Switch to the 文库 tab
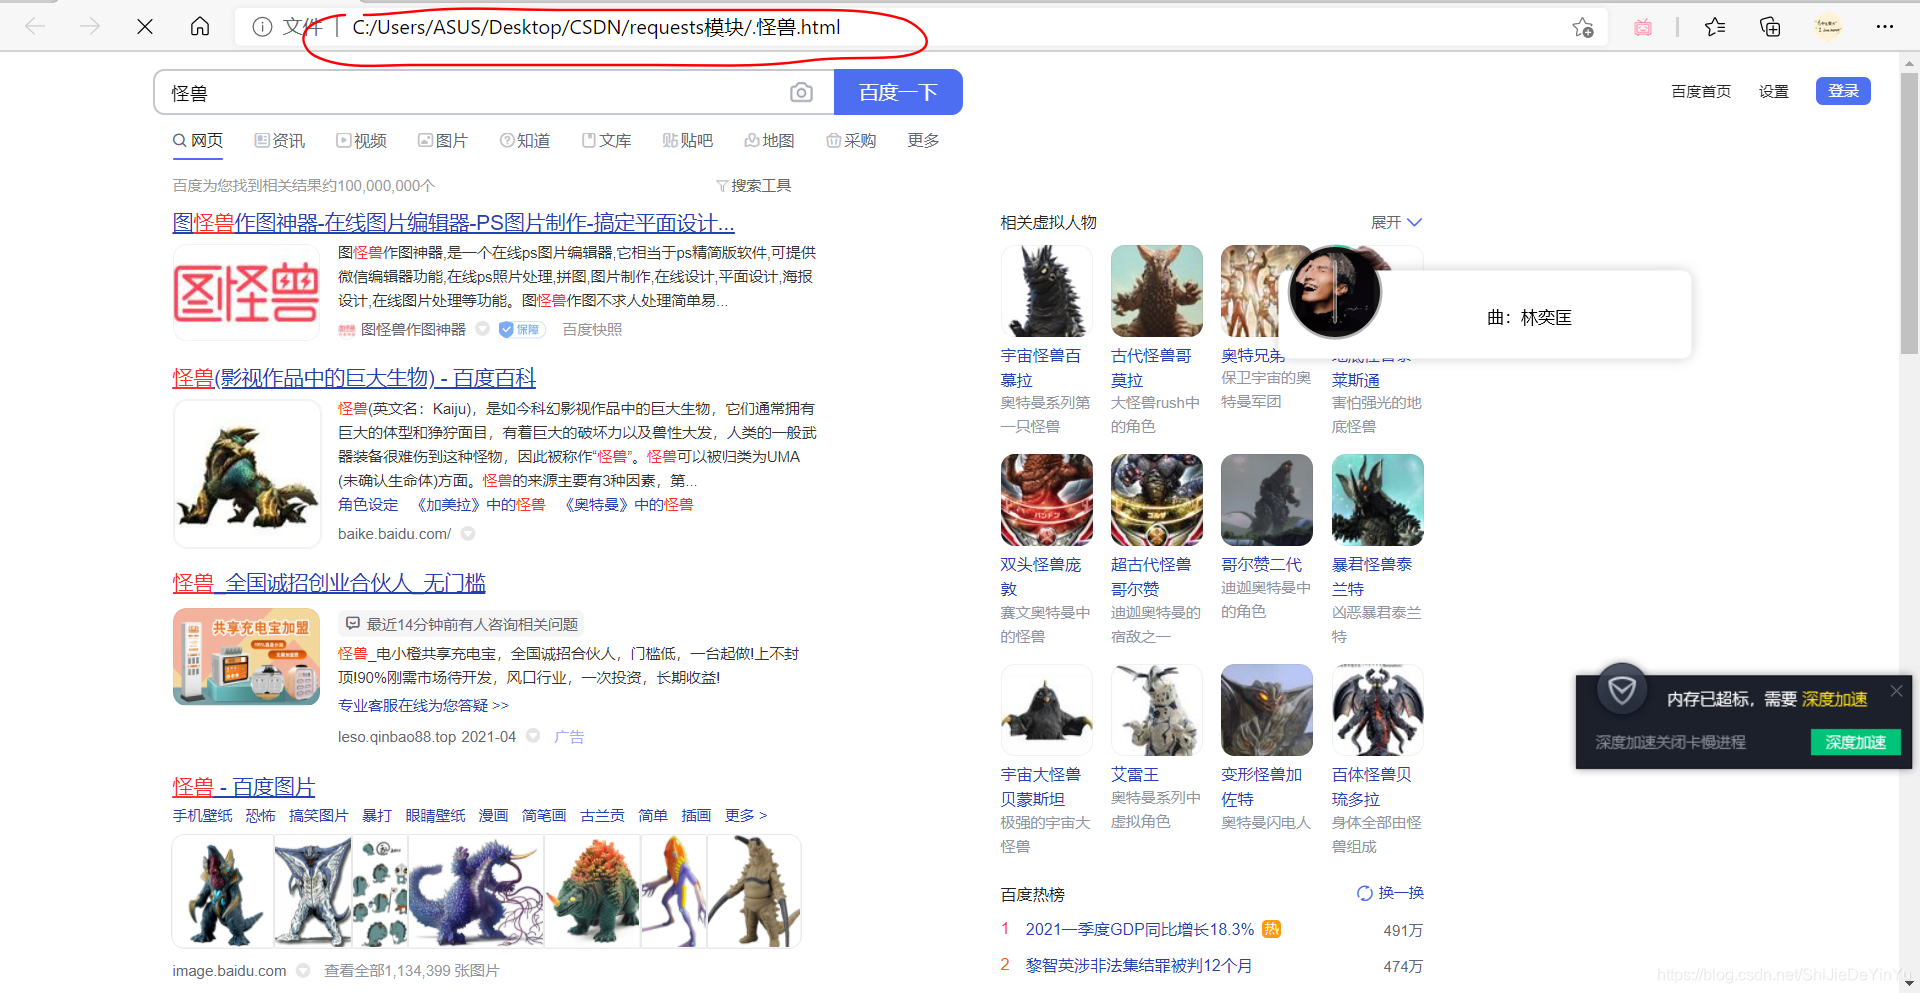 607,140
